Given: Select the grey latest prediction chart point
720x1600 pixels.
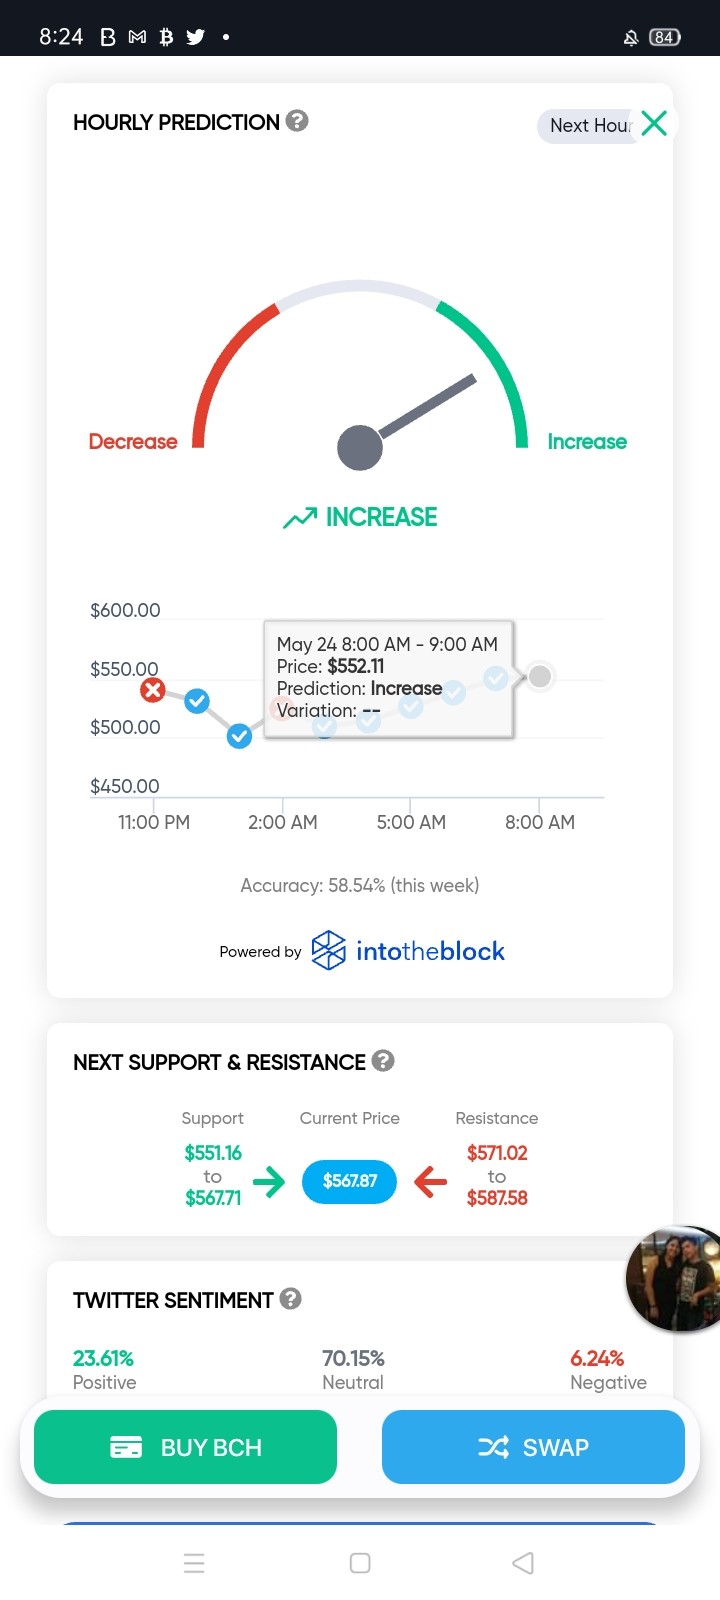Looking at the screenshot, I should click(540, 677).
